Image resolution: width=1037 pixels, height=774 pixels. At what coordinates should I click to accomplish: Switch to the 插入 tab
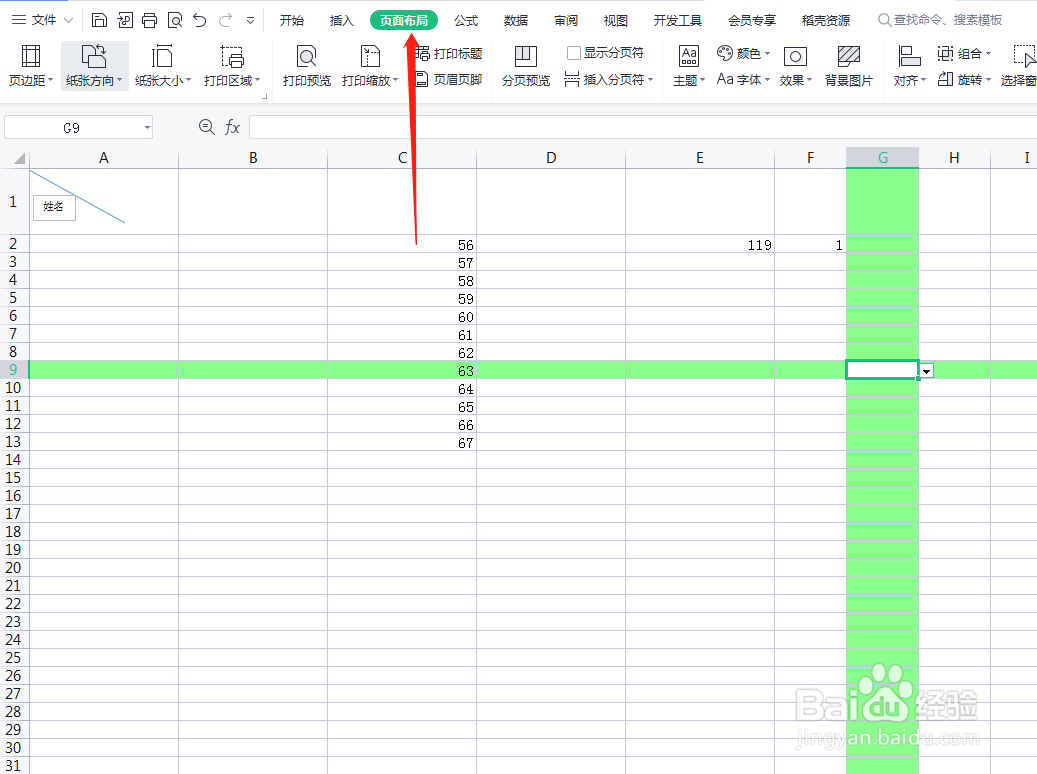341,21
